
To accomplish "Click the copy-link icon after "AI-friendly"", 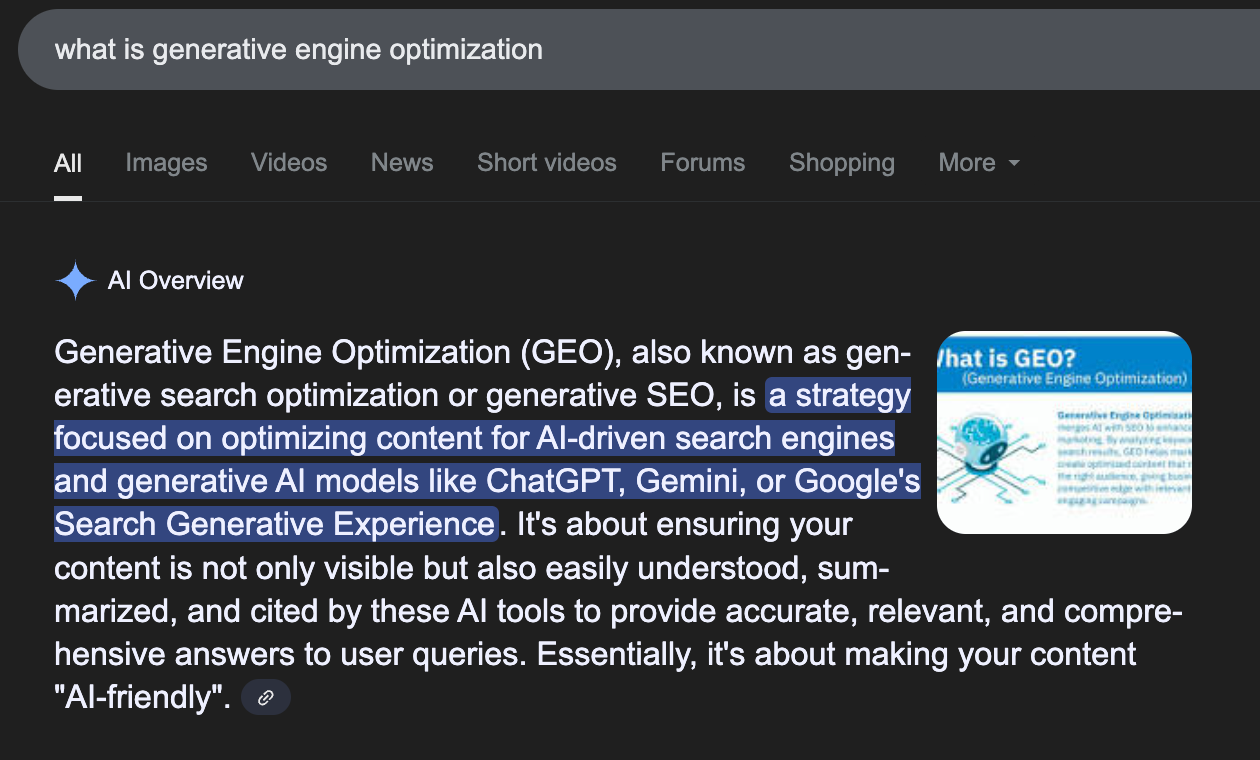I will pyautogui.click(x=265, y=697).
